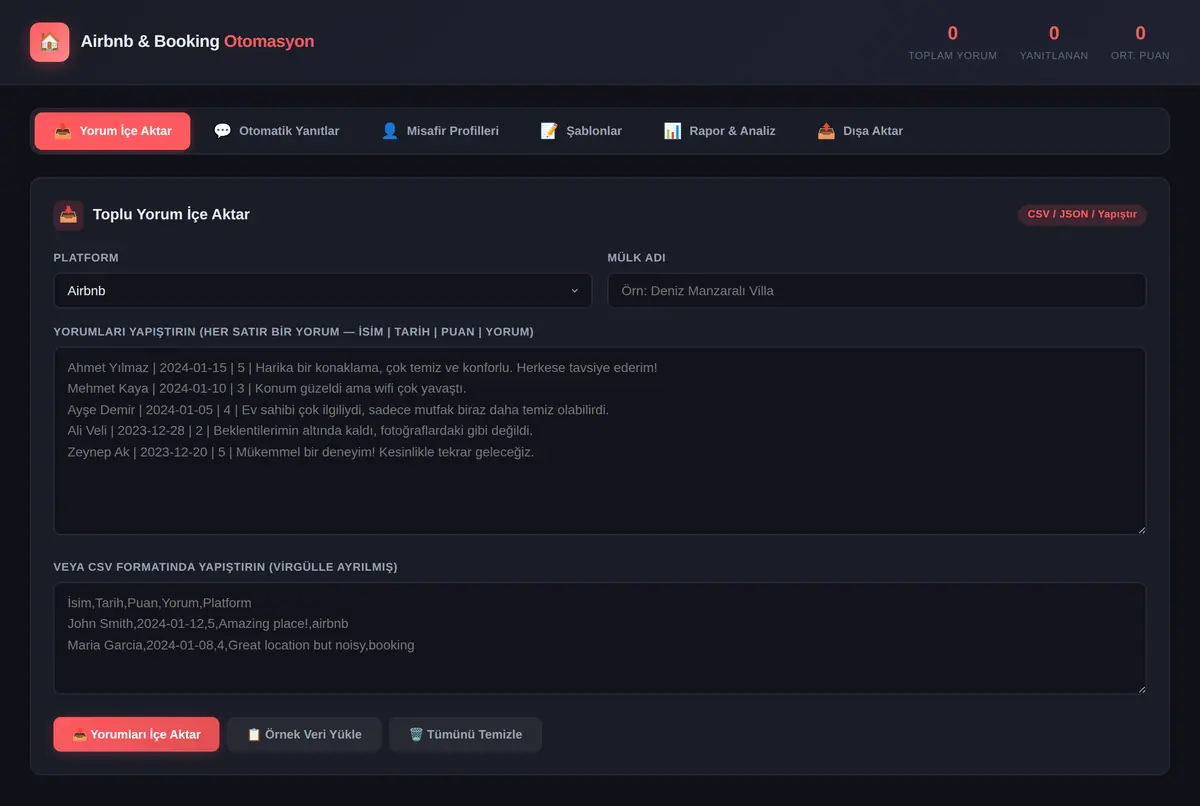Click the Airbnb & Booking Otomasyon title
Screen dimensions: 1200x806
click(x=198, y=42)
